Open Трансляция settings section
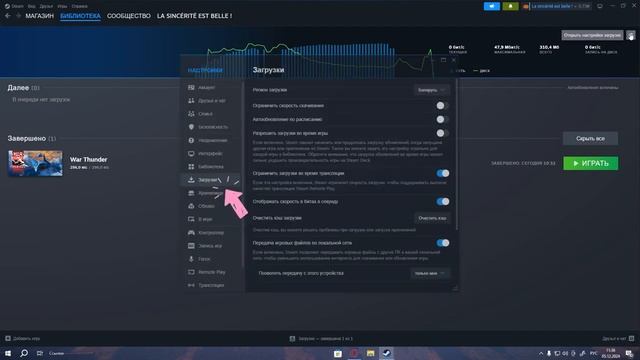 point(206,285)
